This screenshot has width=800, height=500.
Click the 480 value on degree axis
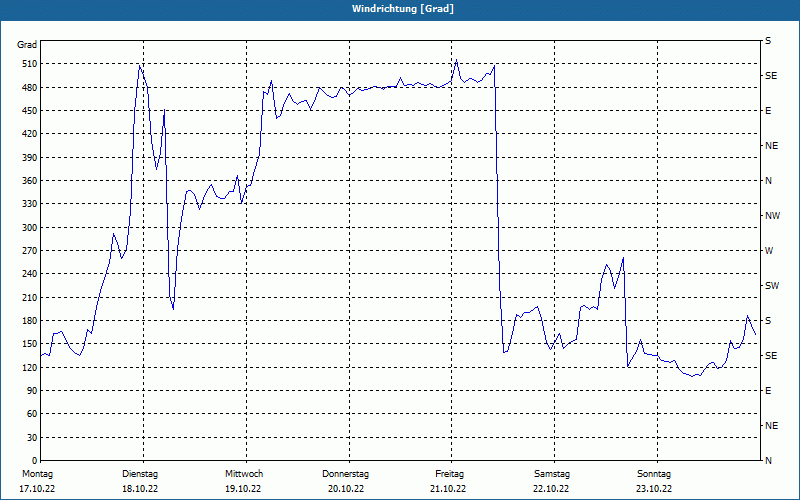[29, 88]
